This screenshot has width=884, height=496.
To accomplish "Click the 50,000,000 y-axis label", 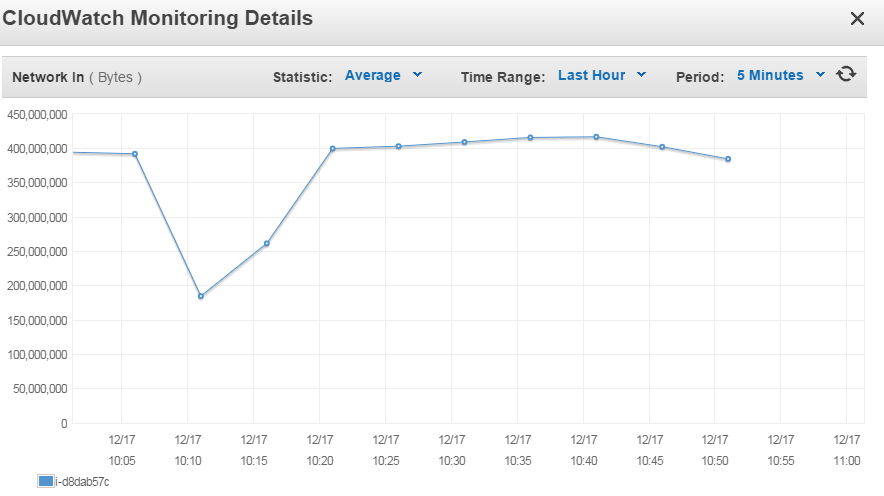I will [40, 389].
